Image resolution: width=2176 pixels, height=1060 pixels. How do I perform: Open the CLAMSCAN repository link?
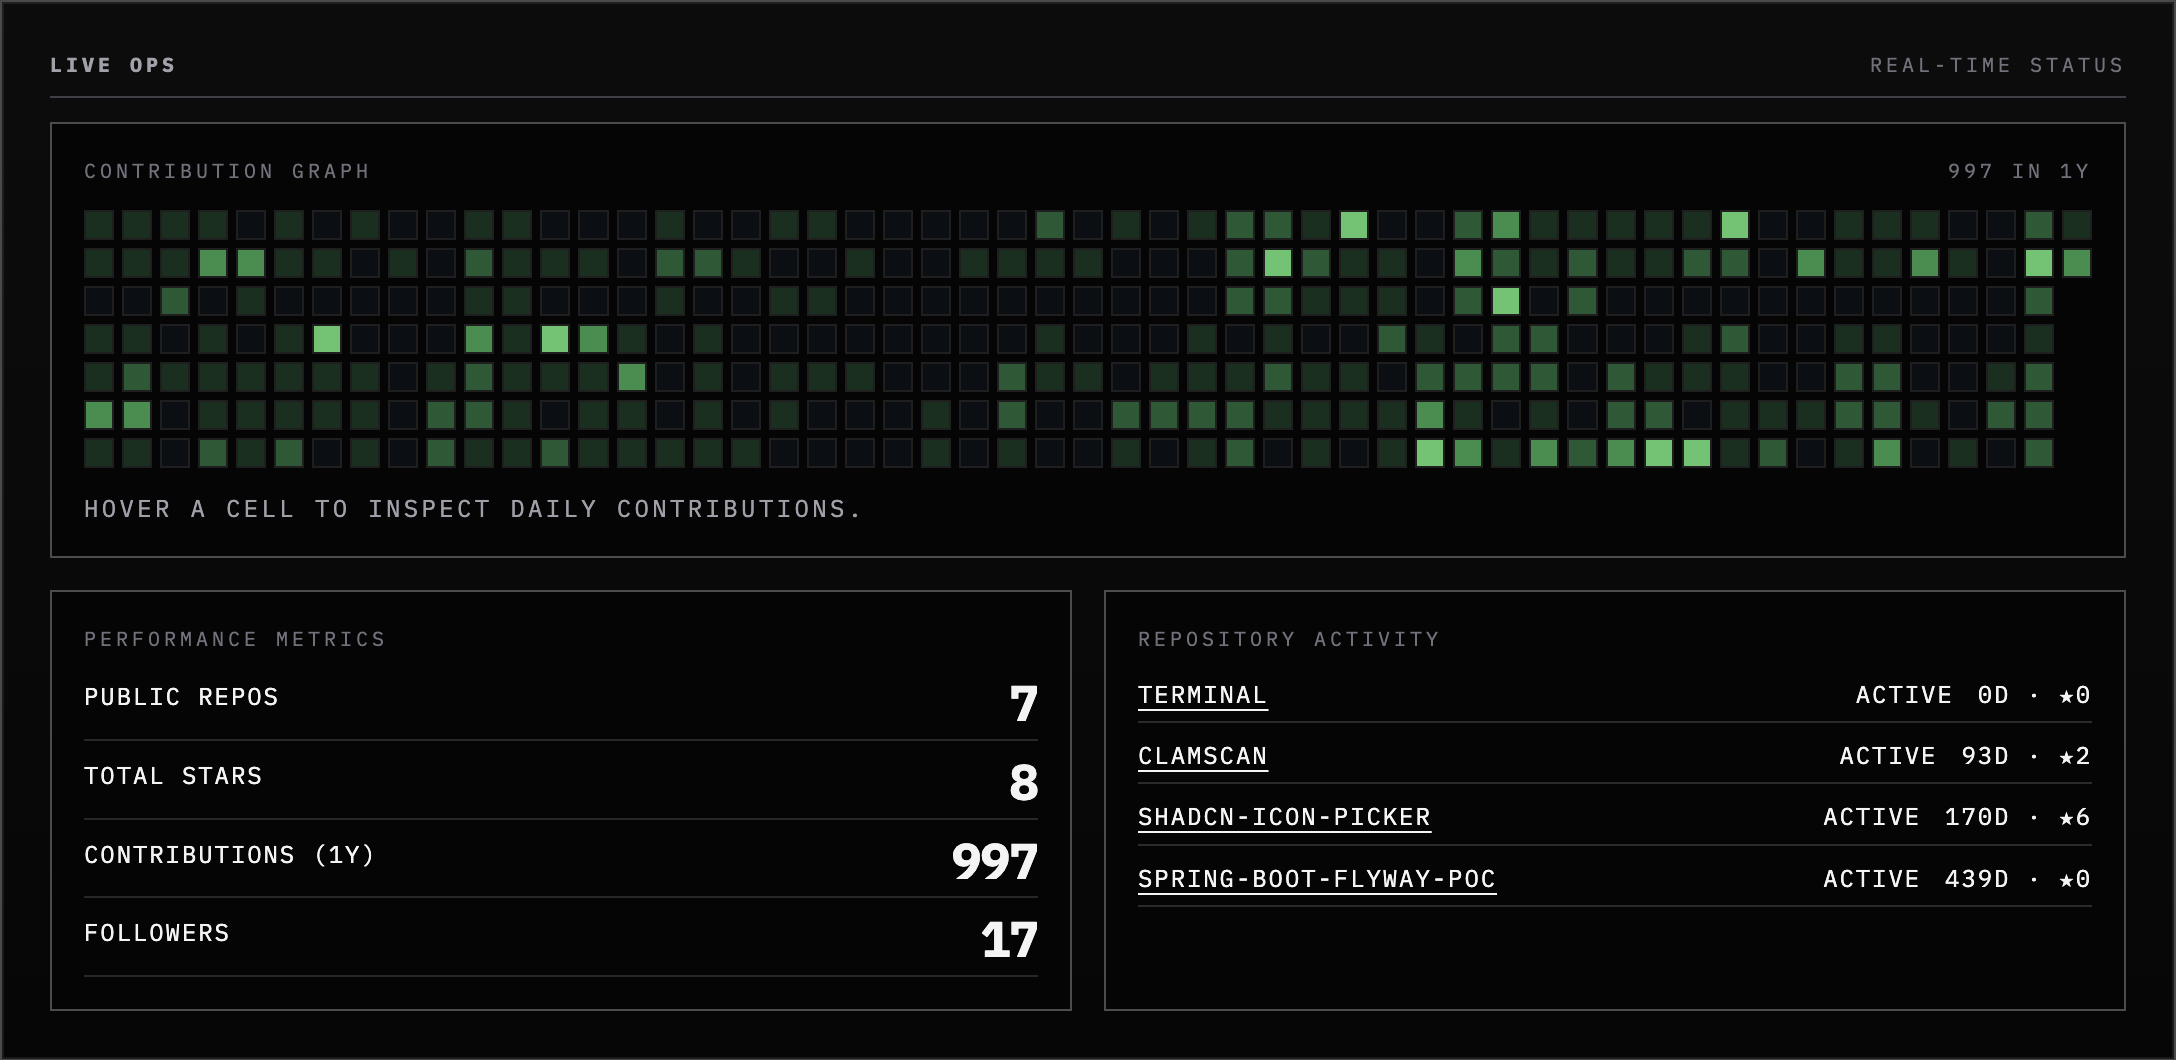tap(1202, 756)
